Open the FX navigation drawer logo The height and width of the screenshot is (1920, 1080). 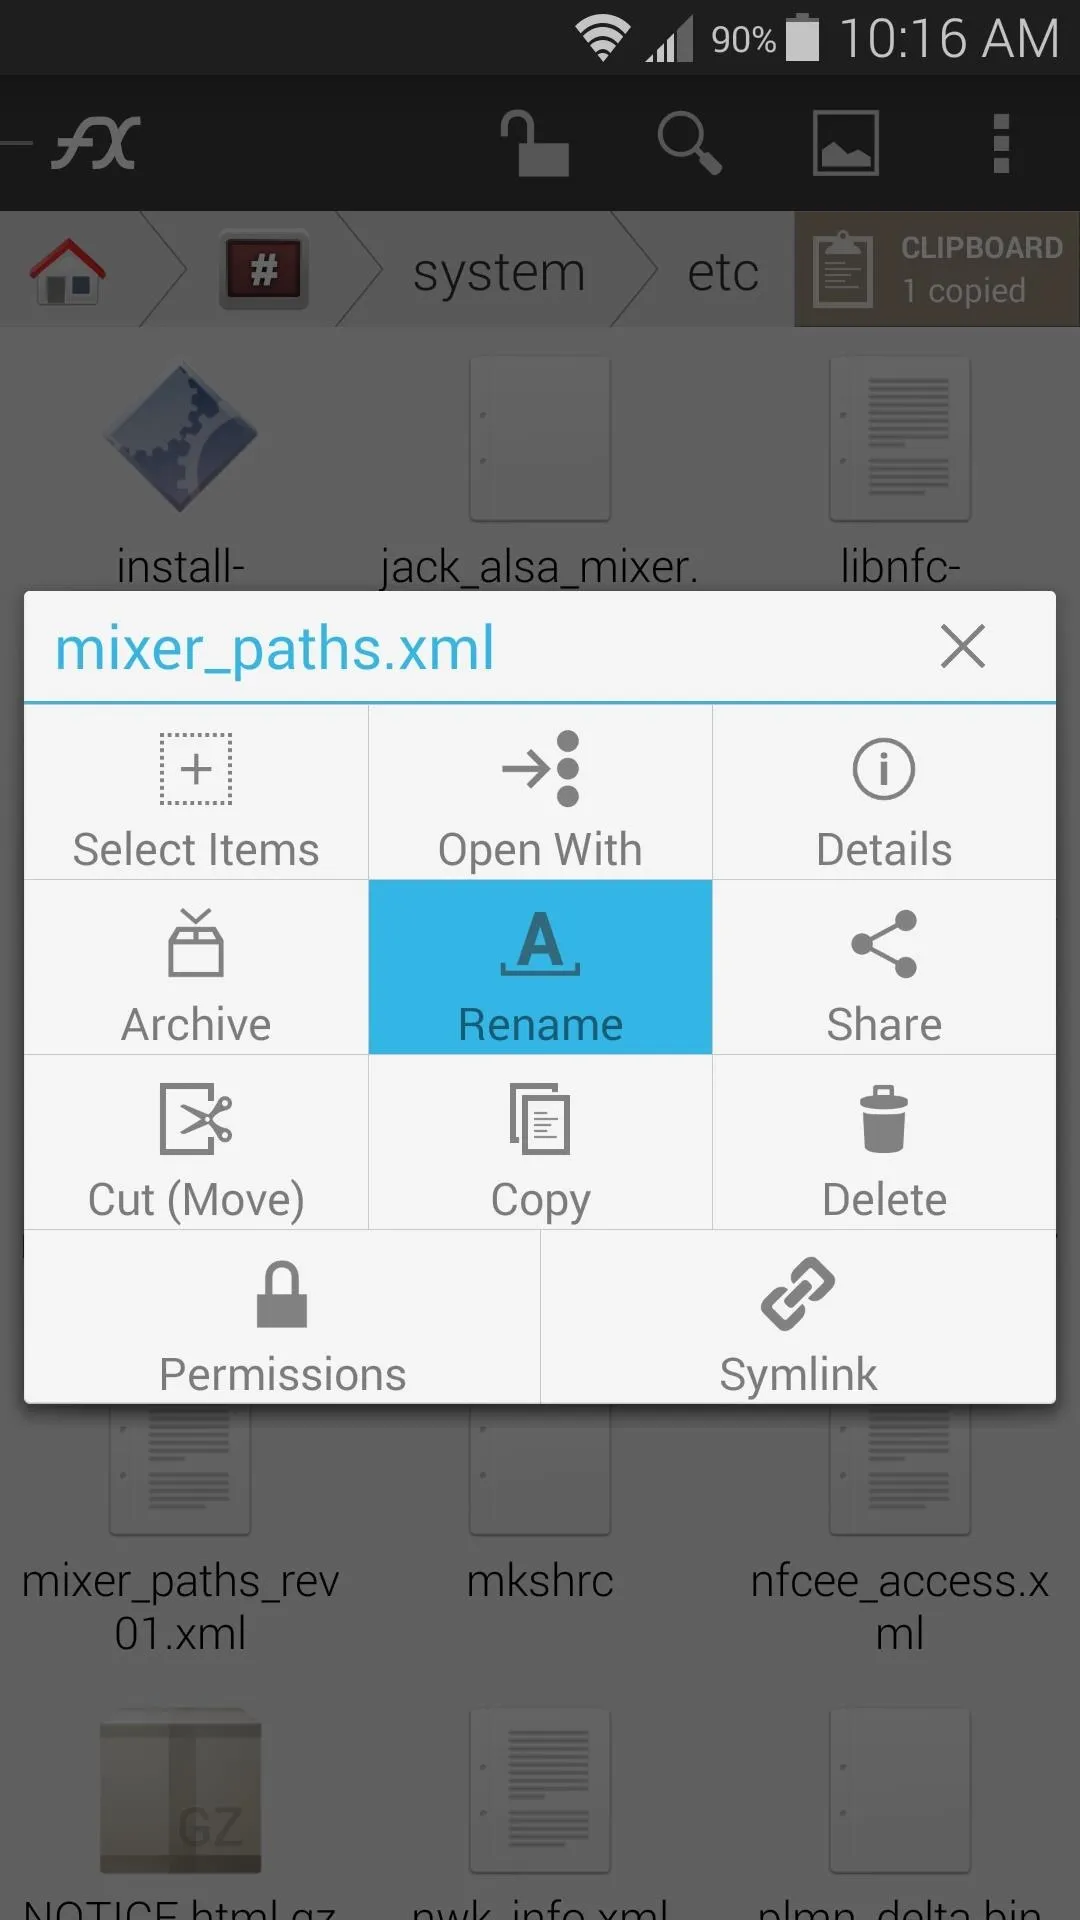point(95,143)
